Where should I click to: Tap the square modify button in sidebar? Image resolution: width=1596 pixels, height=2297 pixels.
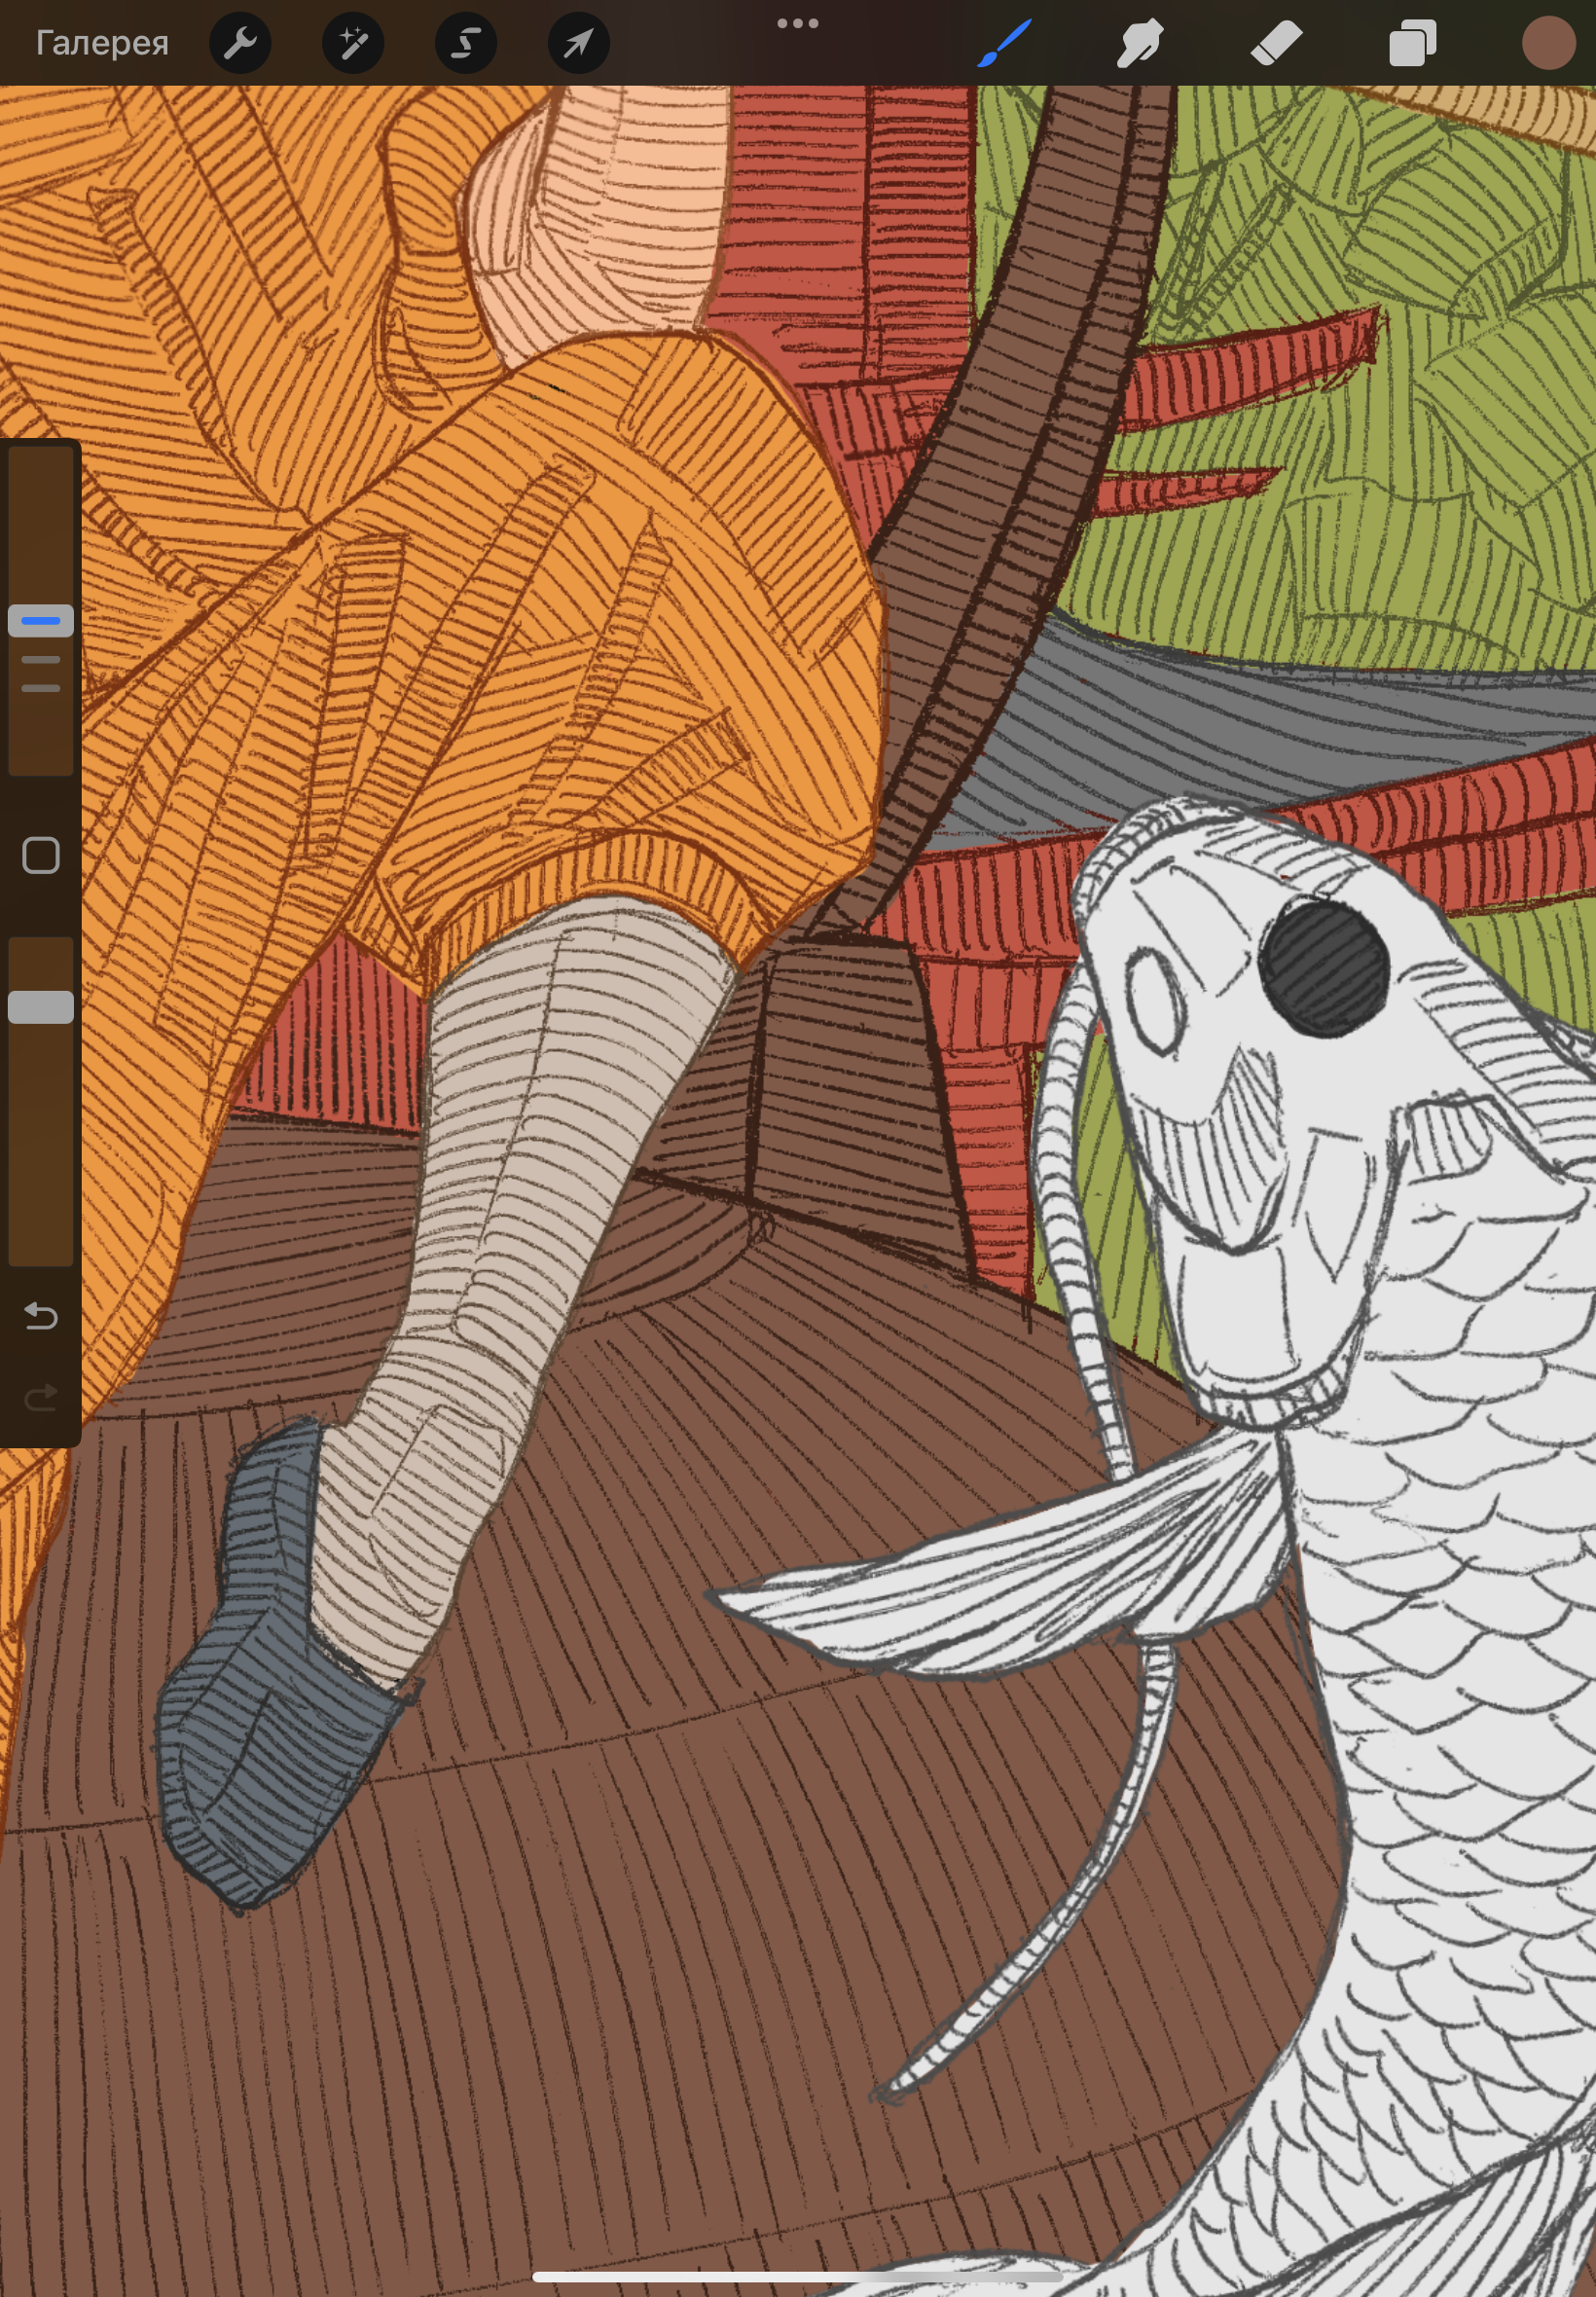(x=41, y=856)
